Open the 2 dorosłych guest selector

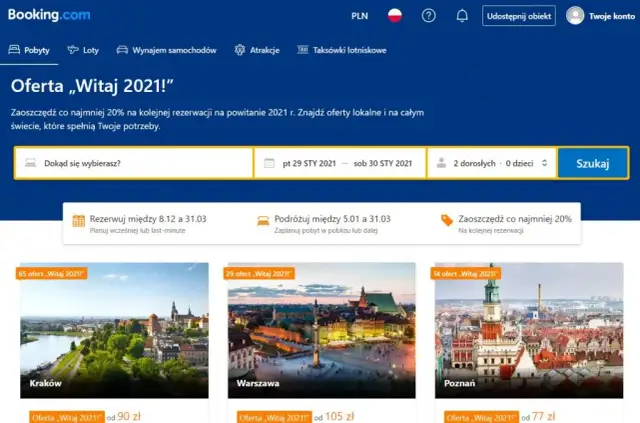pos(492,163)
